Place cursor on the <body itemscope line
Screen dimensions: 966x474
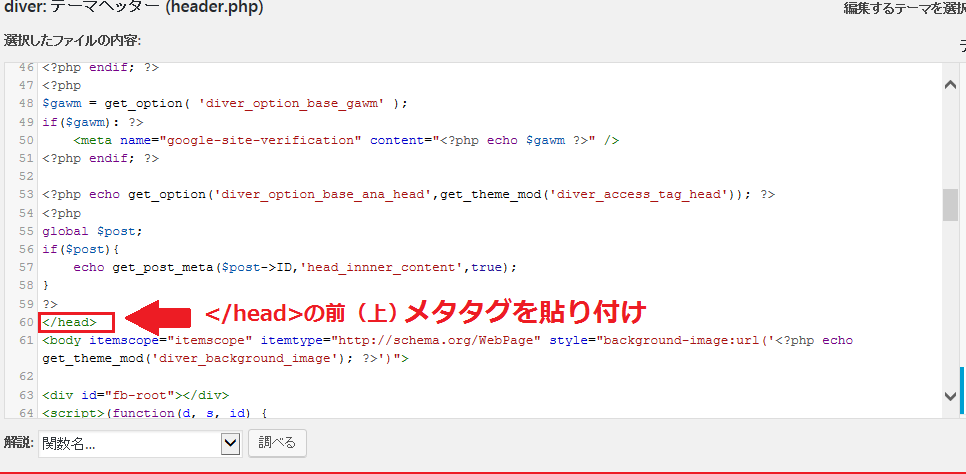(x=300, y=341)
